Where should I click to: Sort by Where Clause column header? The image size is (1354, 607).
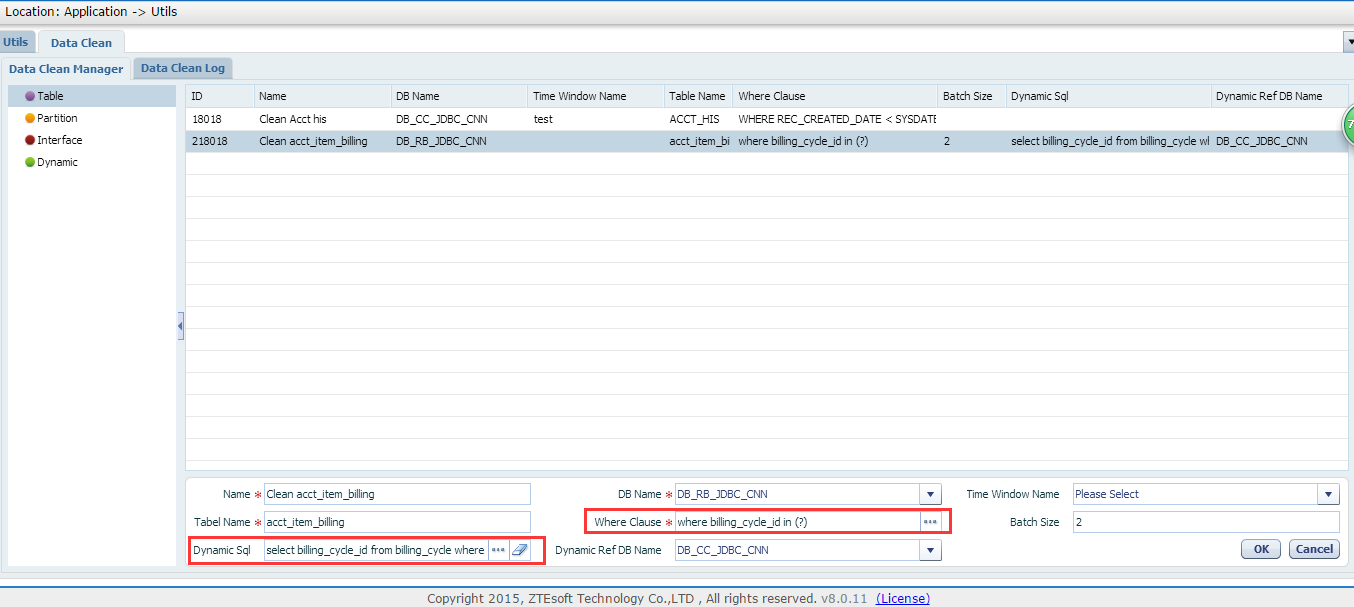point(836,96)
